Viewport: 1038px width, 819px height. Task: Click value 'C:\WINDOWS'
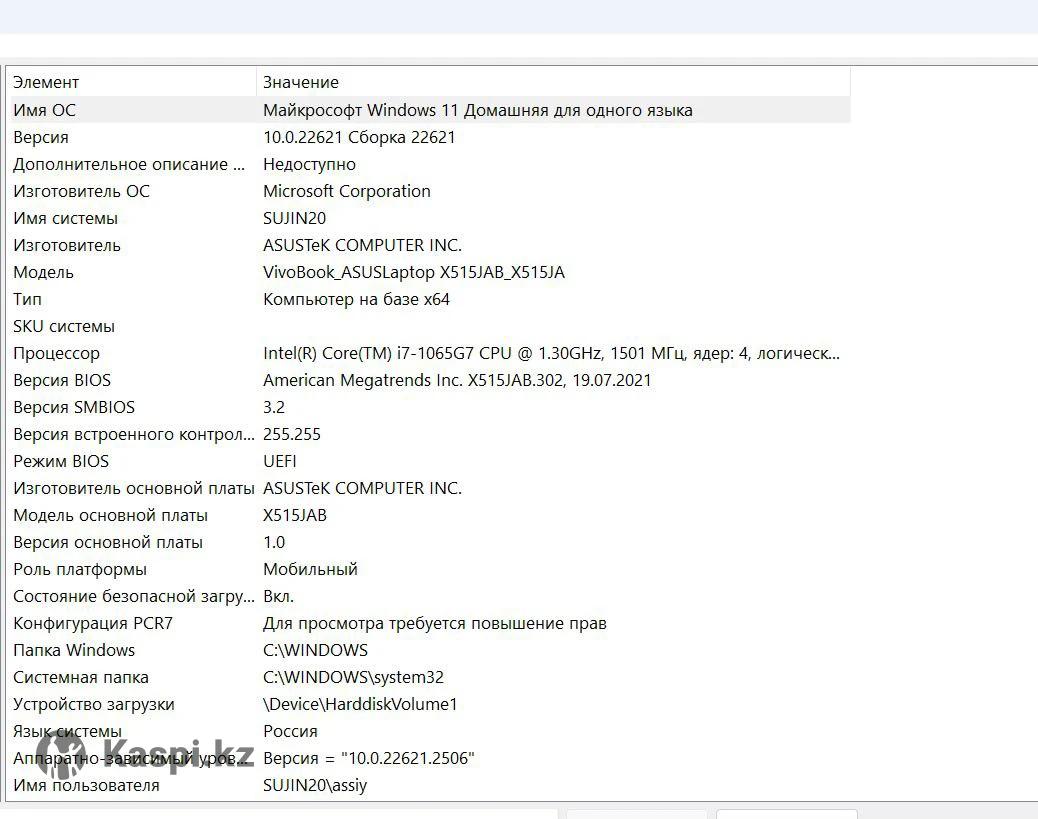pyautogui.click(x=315, y=650)
